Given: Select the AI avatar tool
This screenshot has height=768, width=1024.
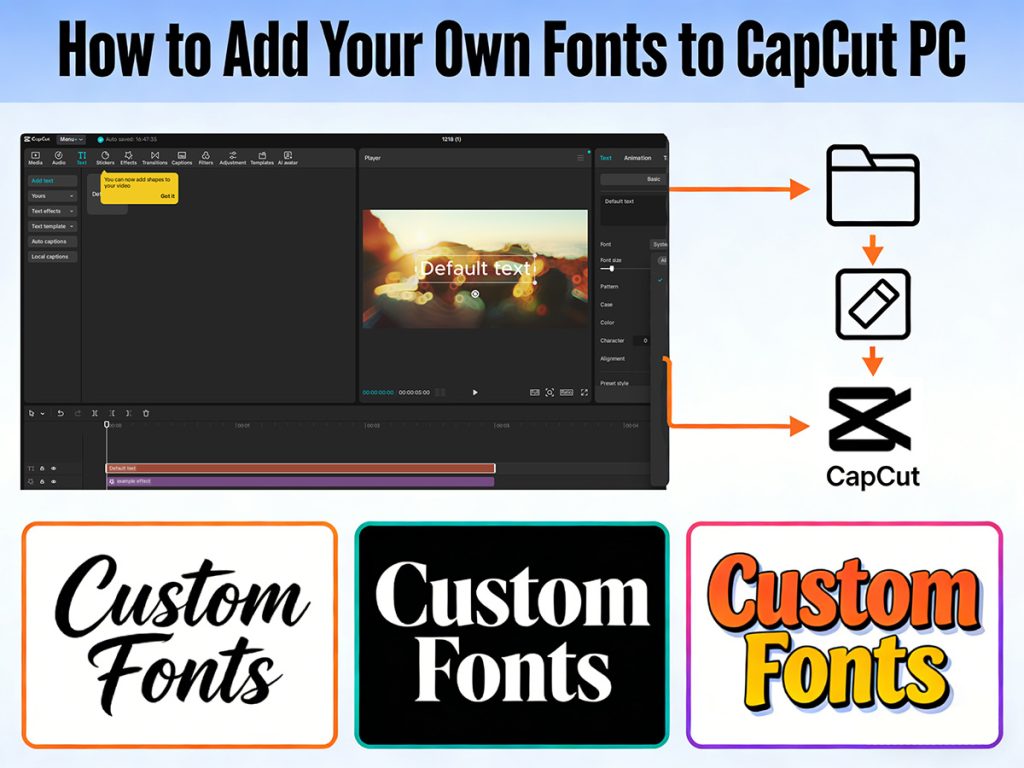Looking at the screenshot, I should click(286, 158).
